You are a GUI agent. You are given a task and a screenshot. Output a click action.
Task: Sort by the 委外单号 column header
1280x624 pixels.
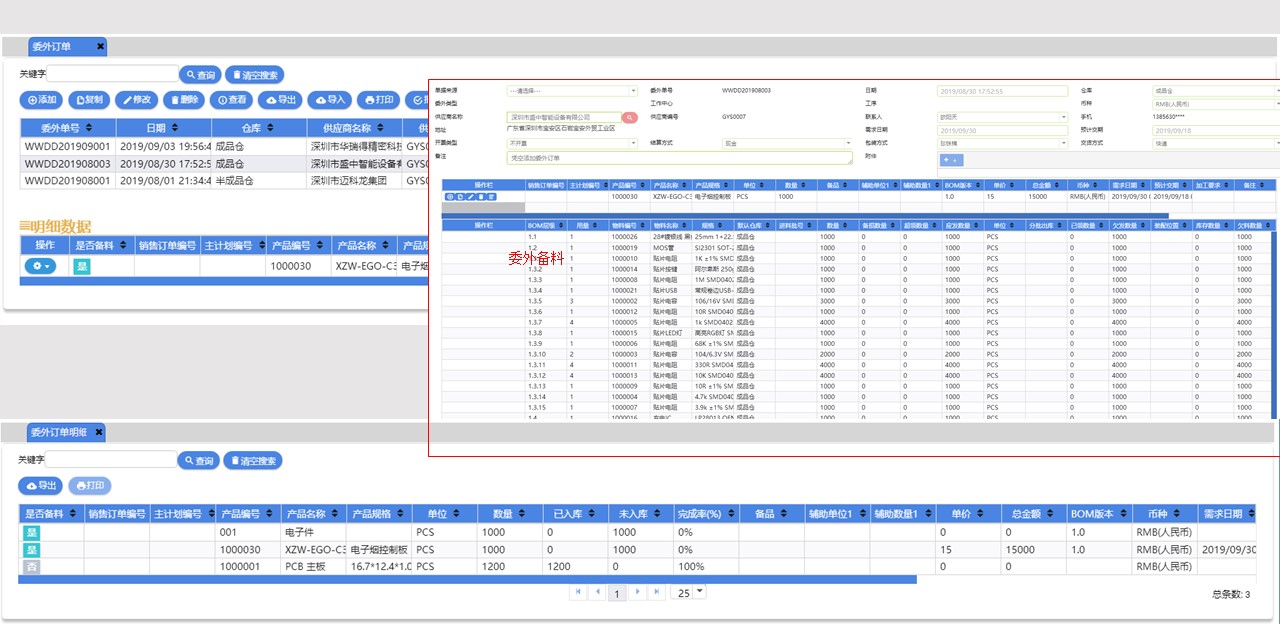click(68, 128)
